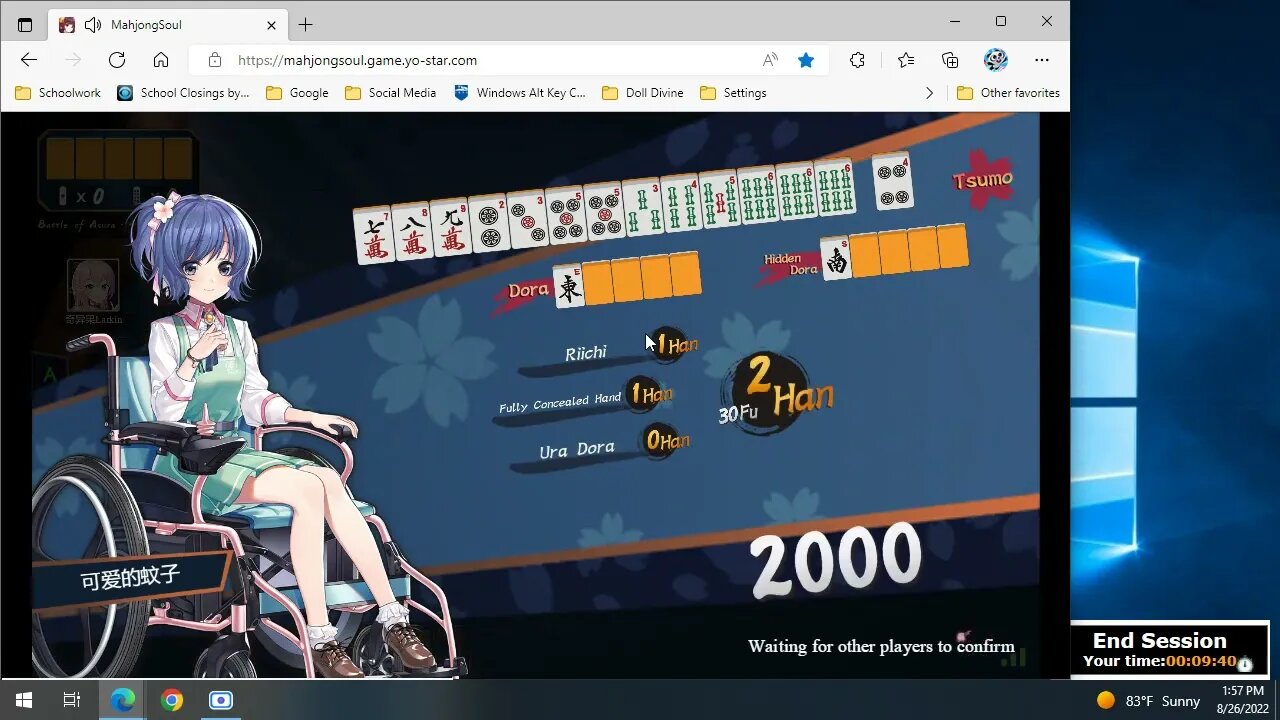This screenshot has width=1280, height=720.
Task: Expand the bookmarks overflow chevron
Action: coord(929,93)
